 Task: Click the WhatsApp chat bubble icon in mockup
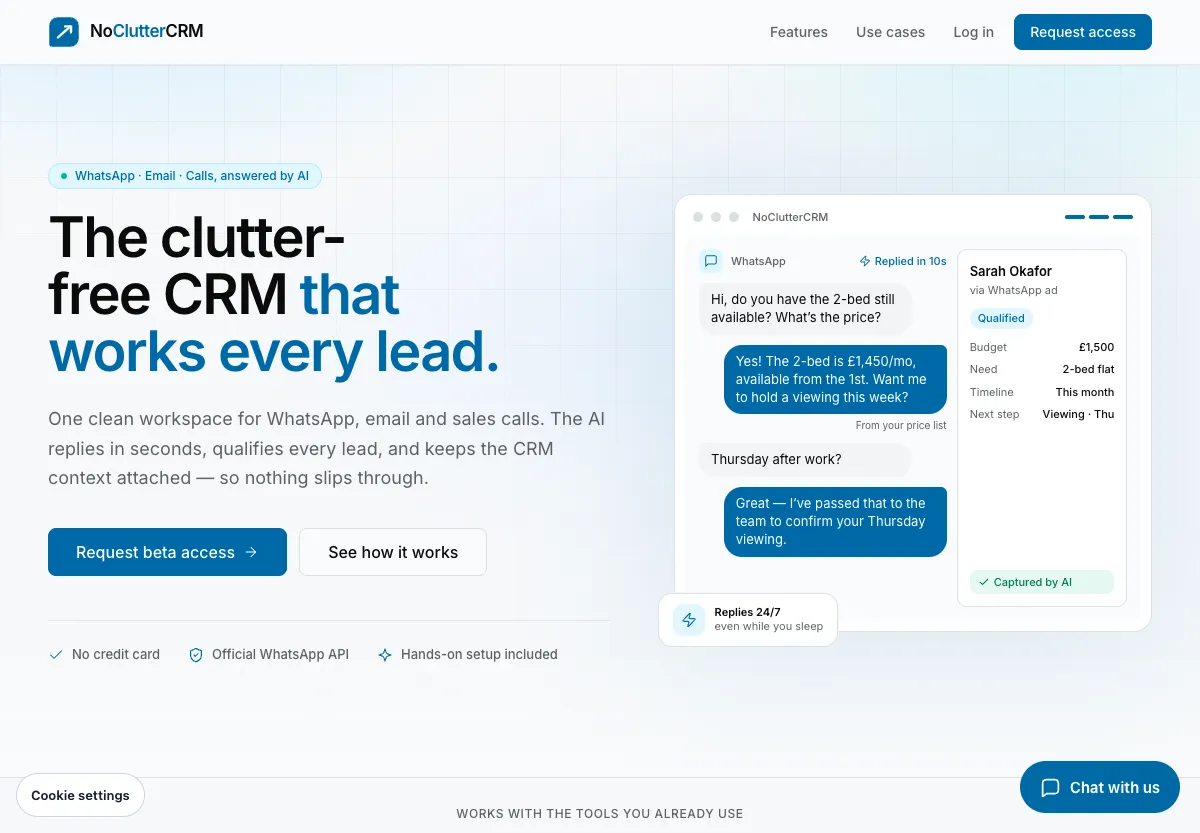pyautogui.click(x=711, y=261)
